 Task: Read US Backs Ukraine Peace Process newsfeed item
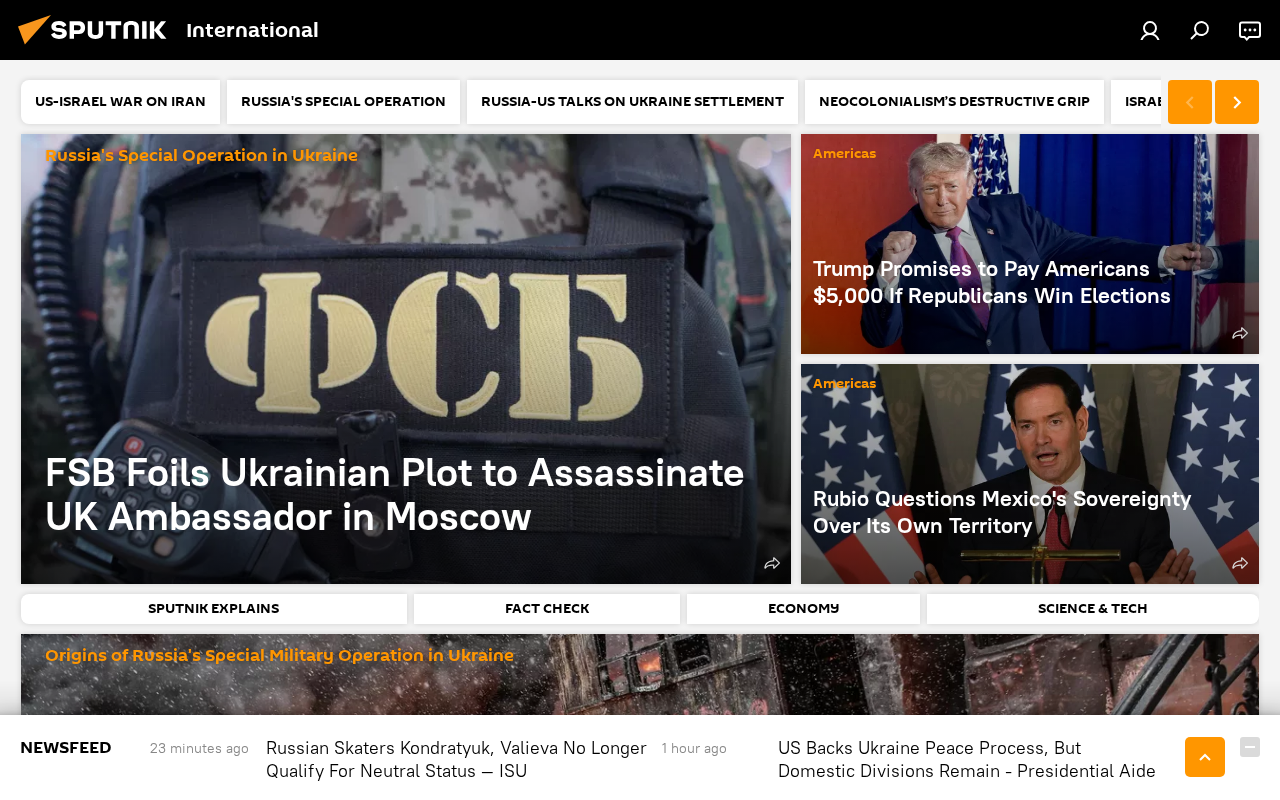tap(967, 759)
